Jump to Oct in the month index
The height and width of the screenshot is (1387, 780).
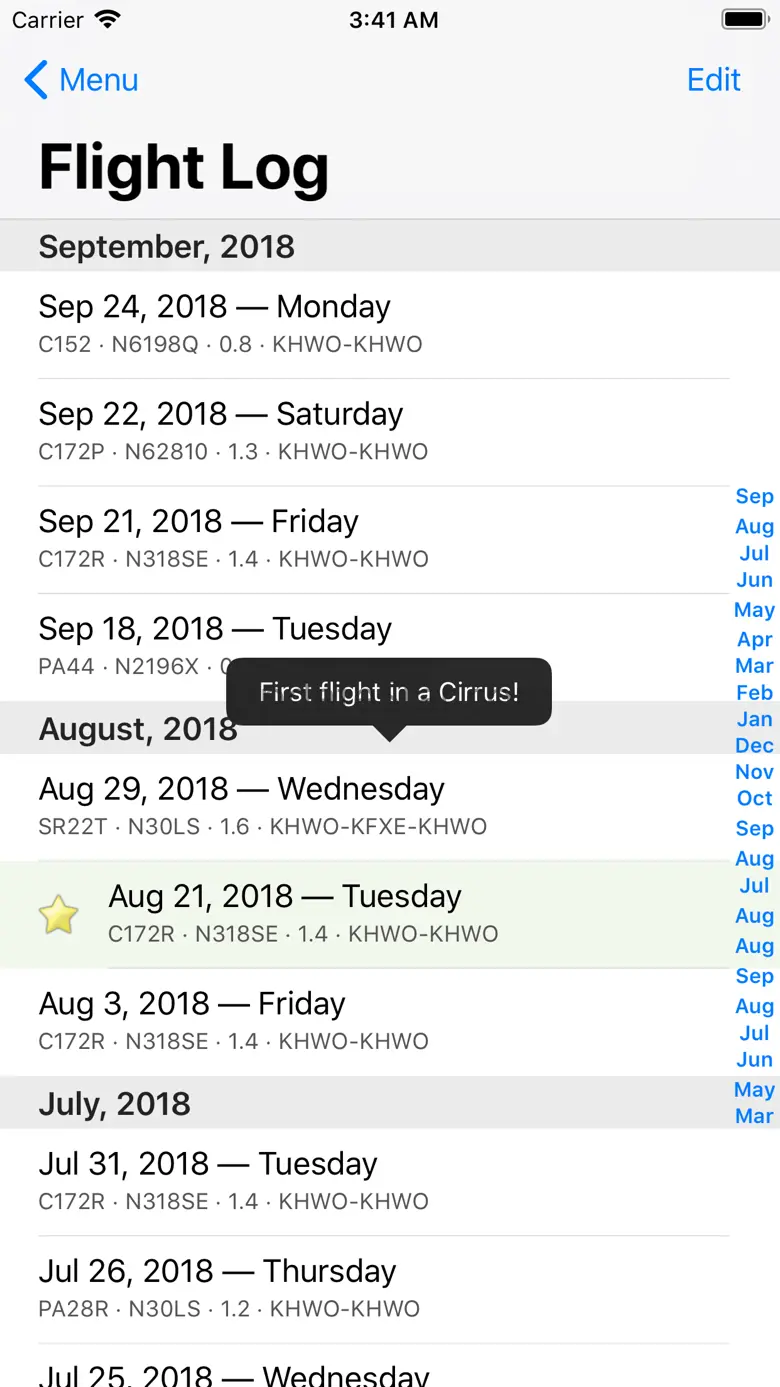[754, 798]
